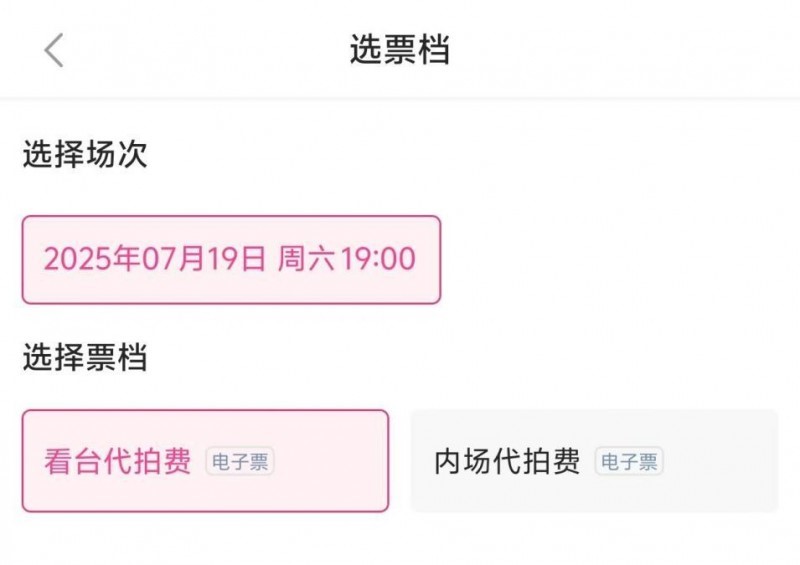Click the 电子票 badge beside 内场代拍费
This screenshot has width=800, height=565.
[629, 462]
